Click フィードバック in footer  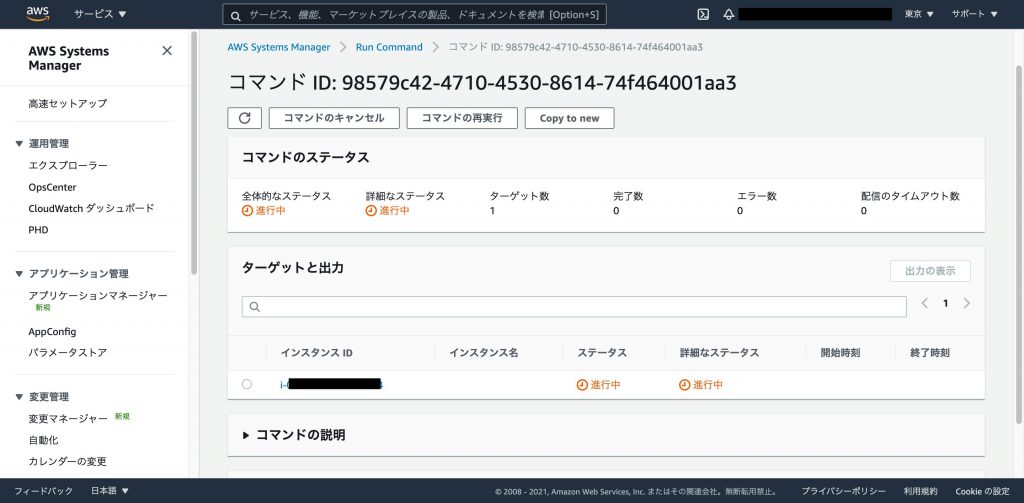click(x=44, y=491)
